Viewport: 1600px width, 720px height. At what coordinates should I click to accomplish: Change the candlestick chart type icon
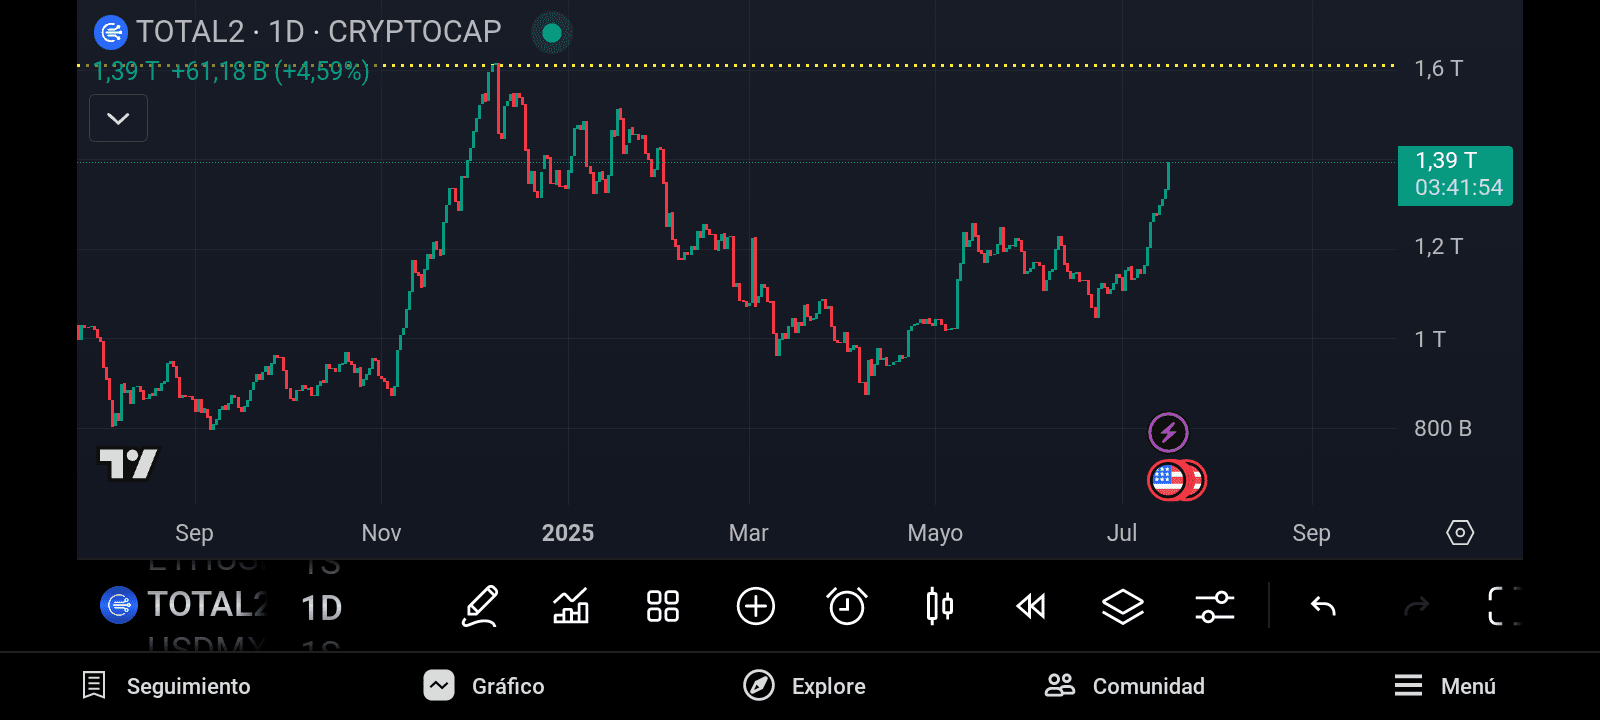(x=939, y=606)
